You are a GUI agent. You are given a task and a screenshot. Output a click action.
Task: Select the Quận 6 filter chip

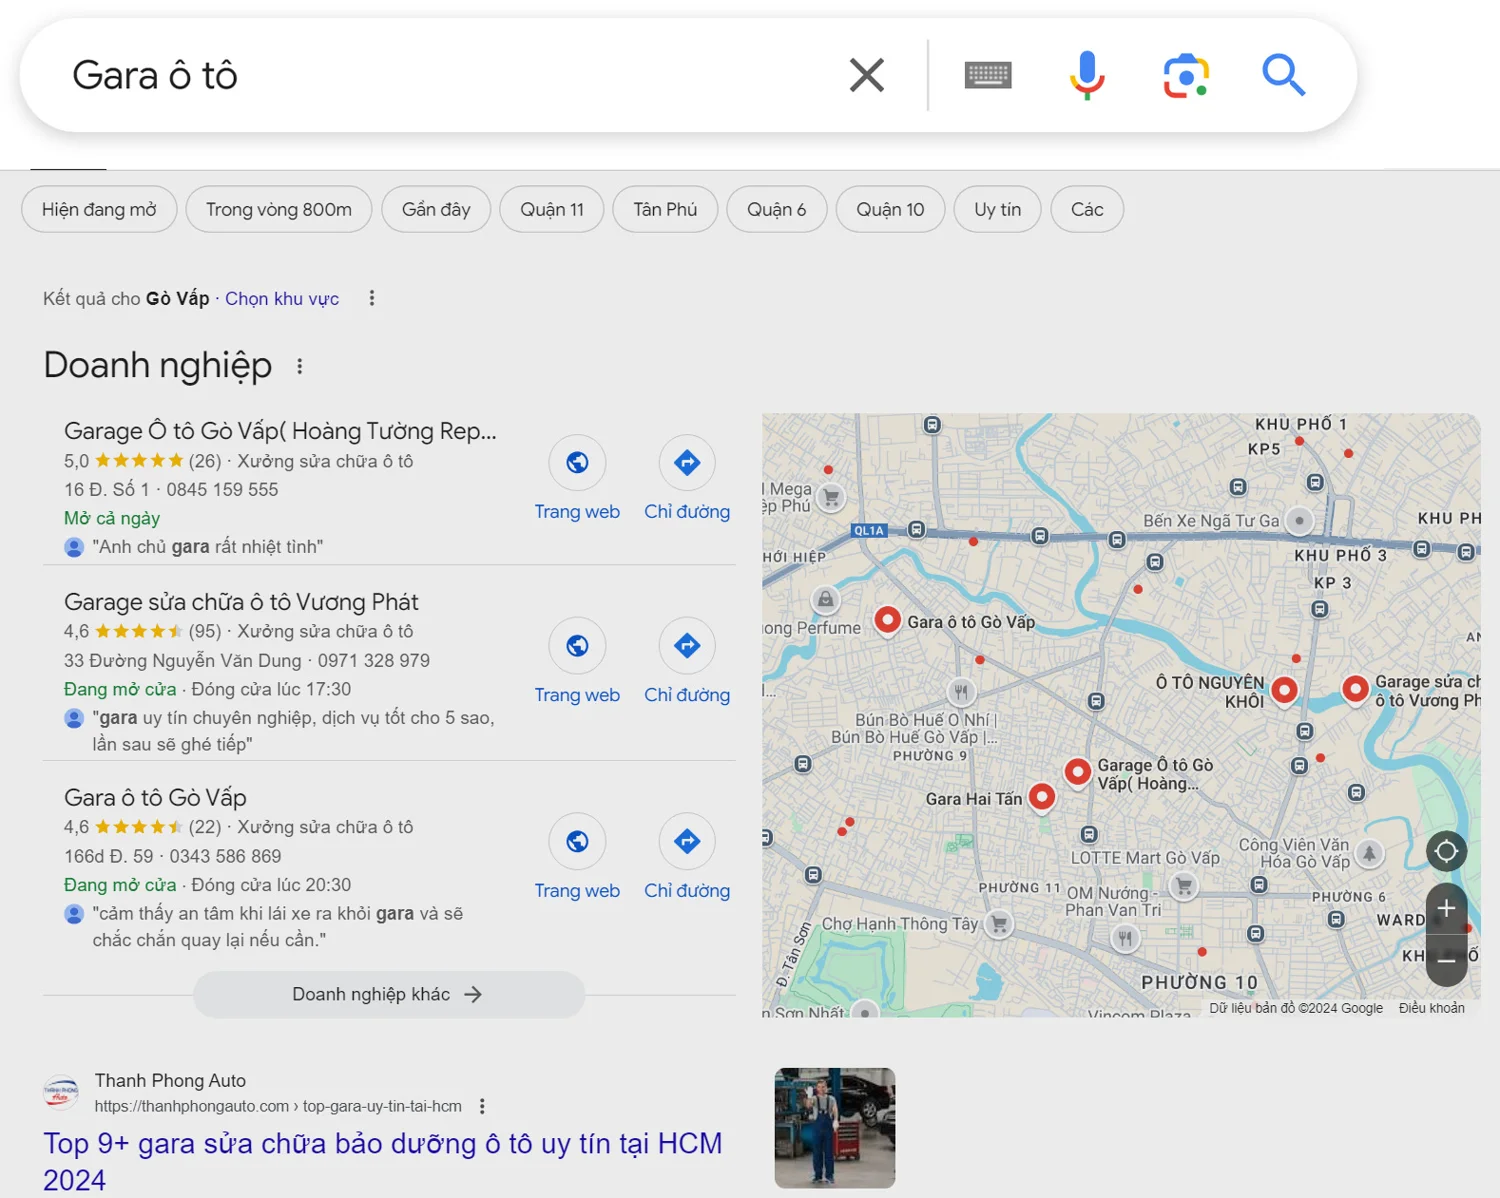point(776,209)
